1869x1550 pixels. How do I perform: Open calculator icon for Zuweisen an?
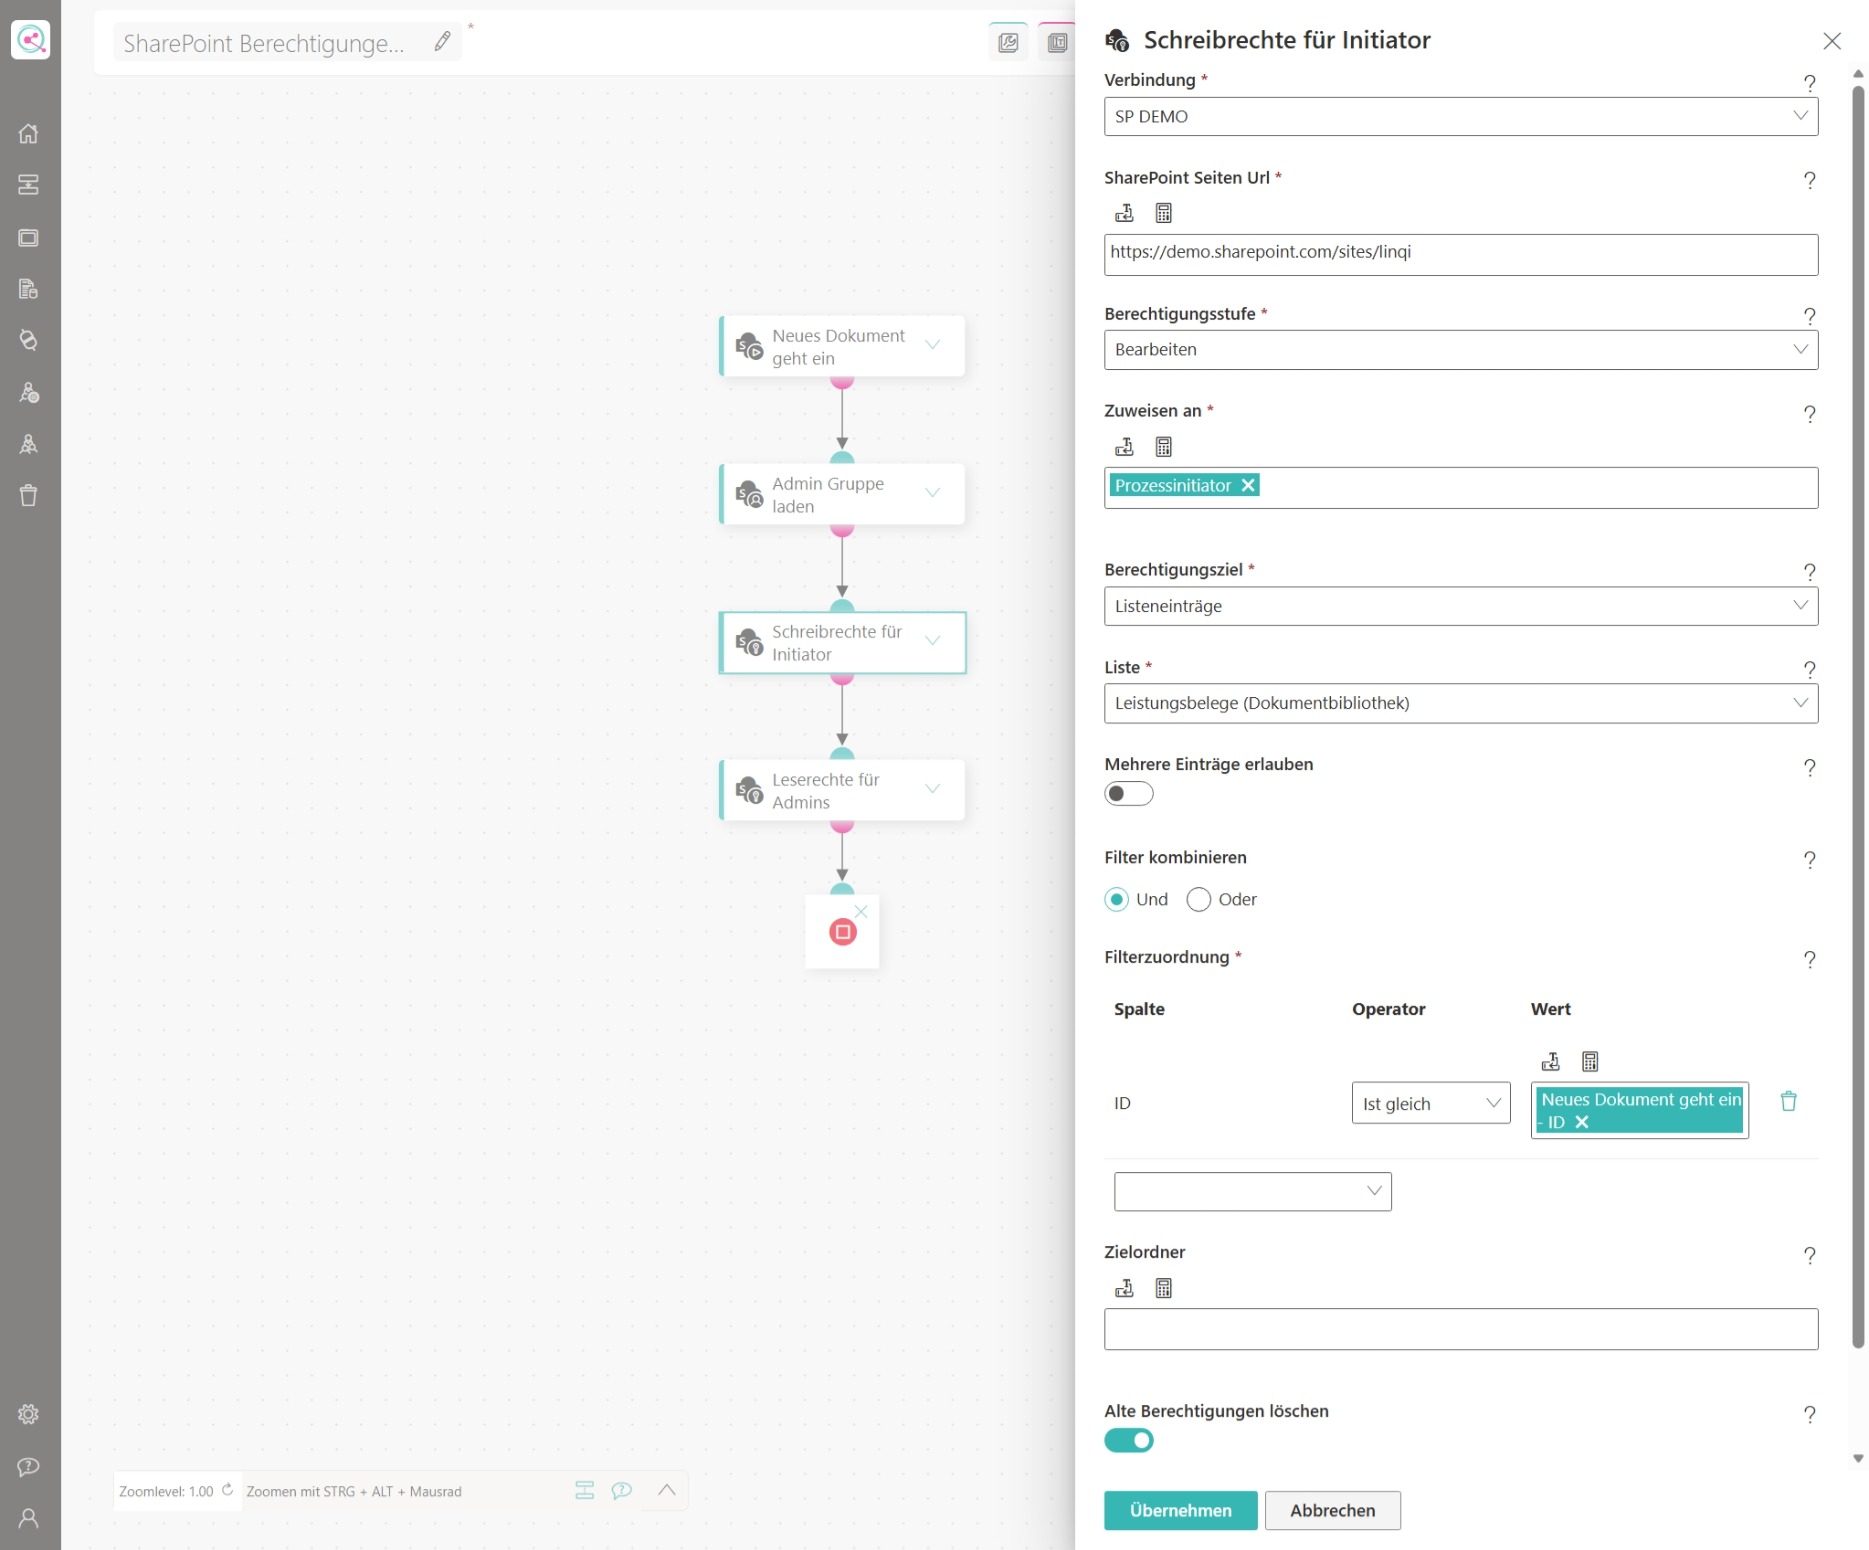pos(1164,447)
